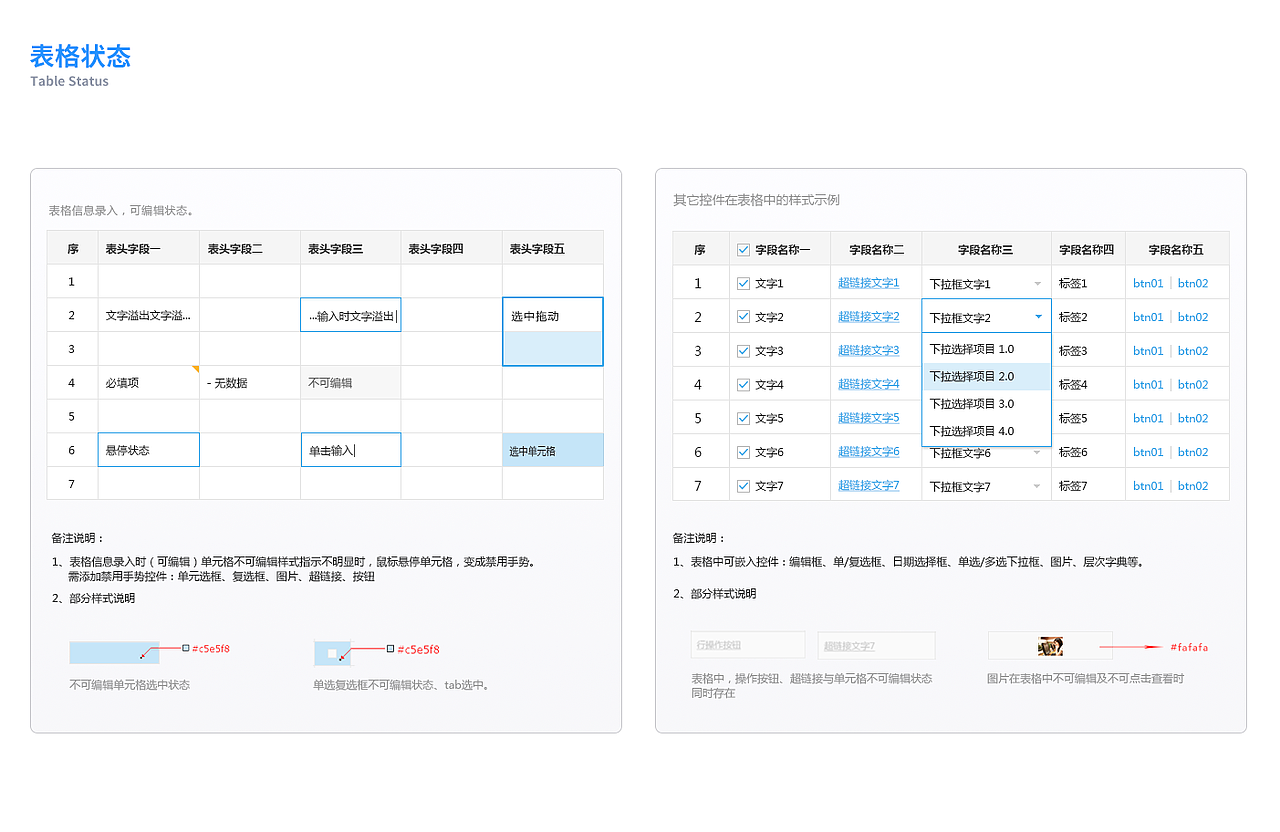Click btn02 in row 5
The width and height of the screenshot is (1280, 832).
(x=1193, y=418)
